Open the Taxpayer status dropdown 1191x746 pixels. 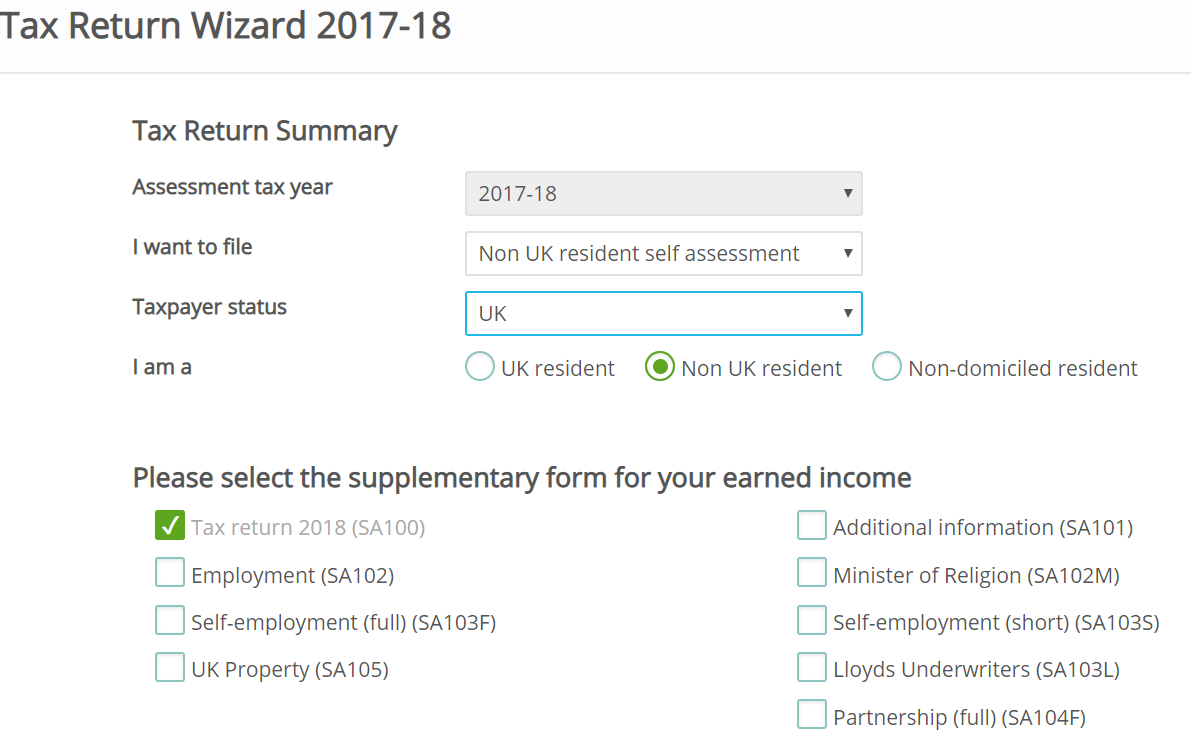point(663,313)
